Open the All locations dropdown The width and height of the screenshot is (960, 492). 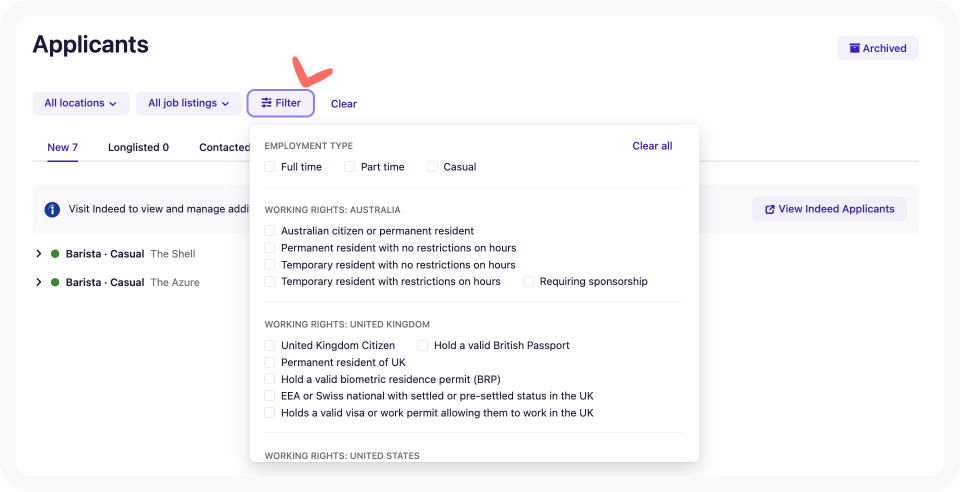pyautogui.click(x=81, y=103)
